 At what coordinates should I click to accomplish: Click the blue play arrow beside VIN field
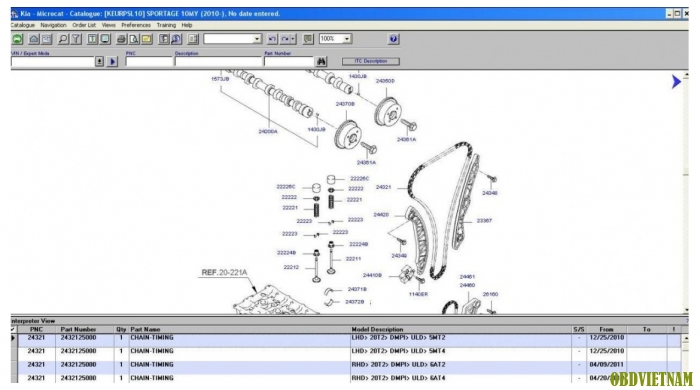[112, 62]
